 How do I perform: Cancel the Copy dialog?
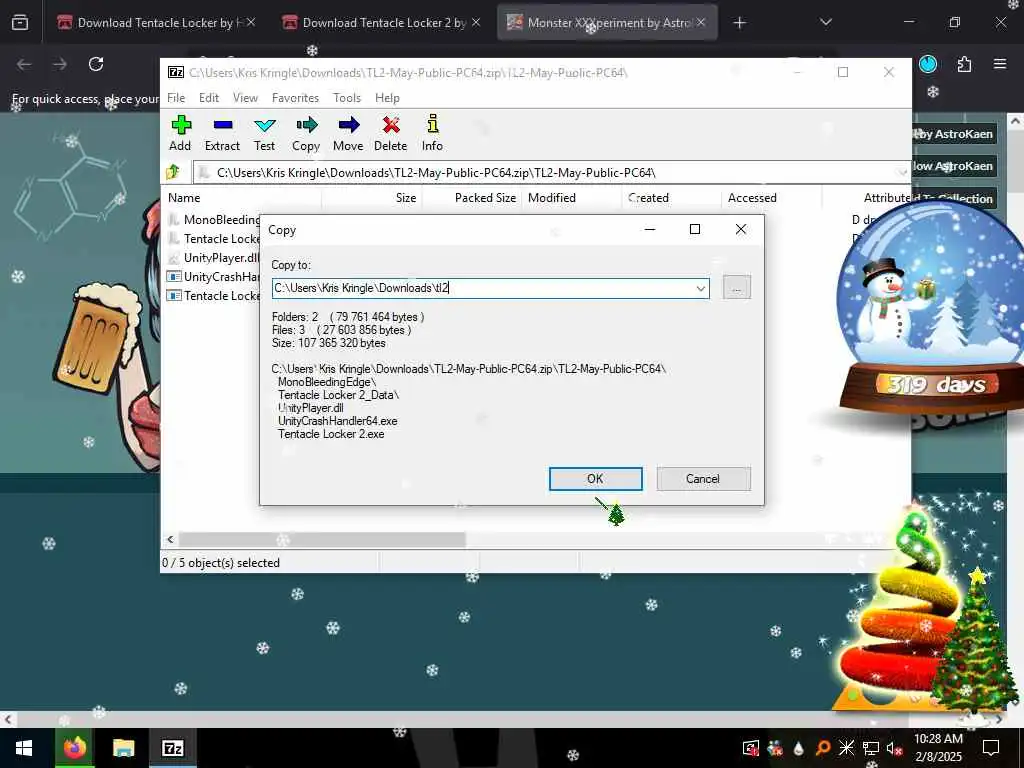pyautogui.click(x=703, y=479)
